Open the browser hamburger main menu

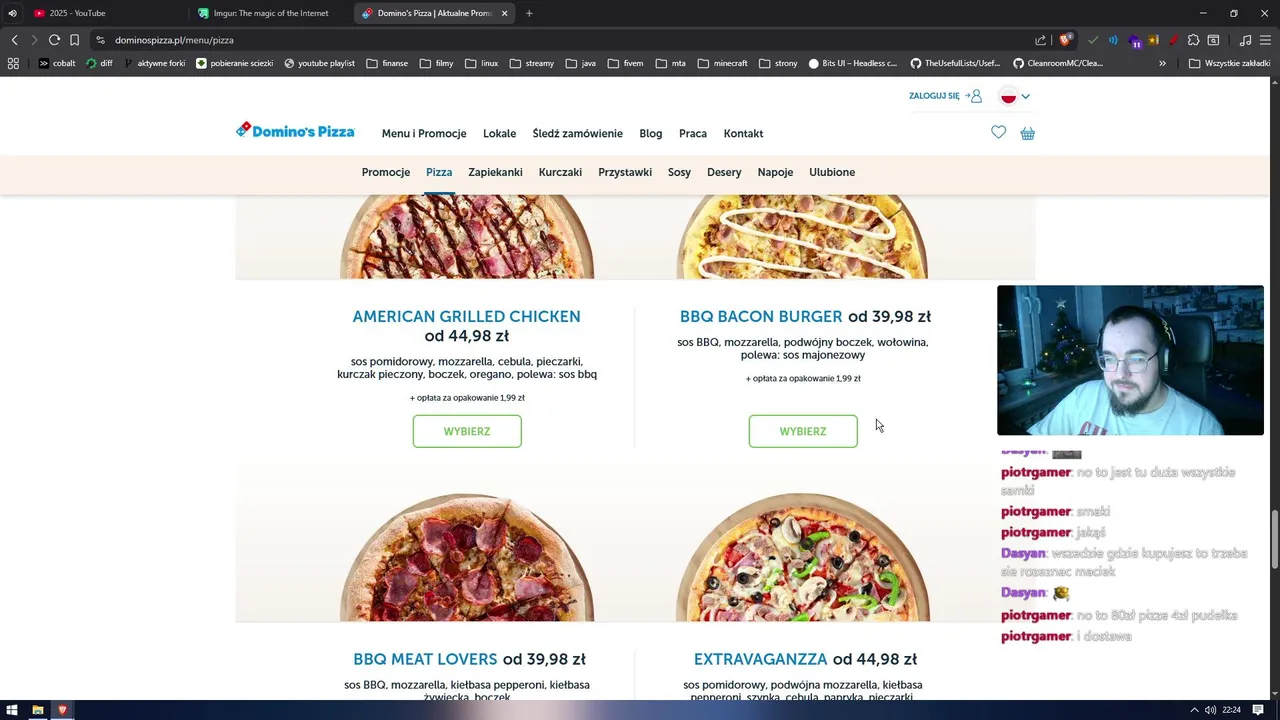pyautogui.click(x=1265, y=40)
